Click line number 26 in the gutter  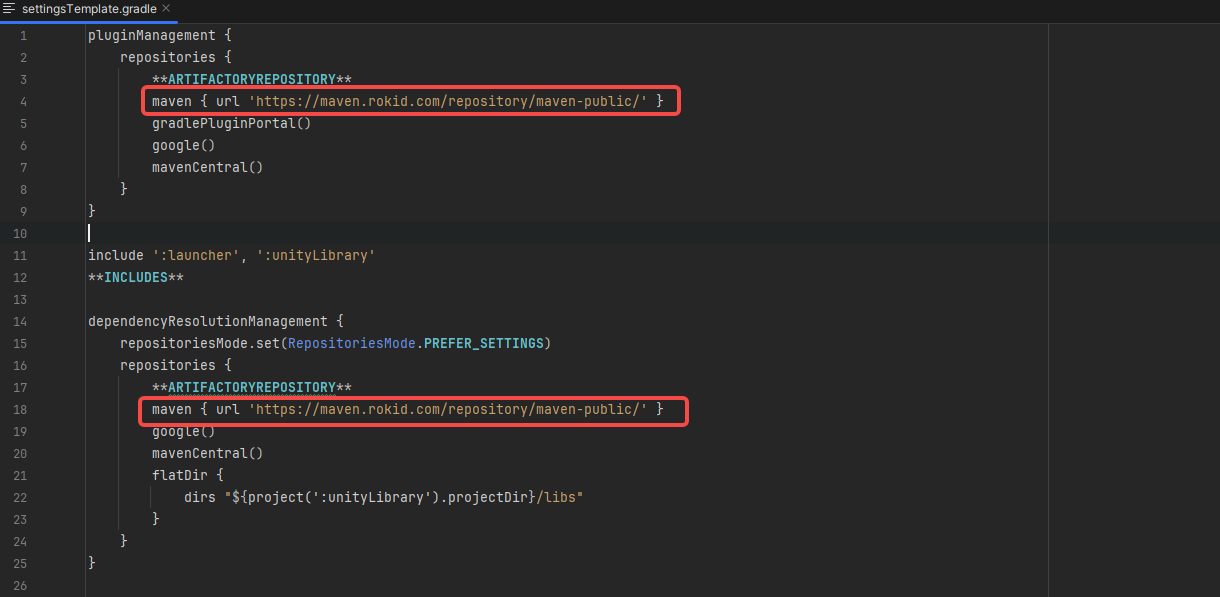point(20,585)
